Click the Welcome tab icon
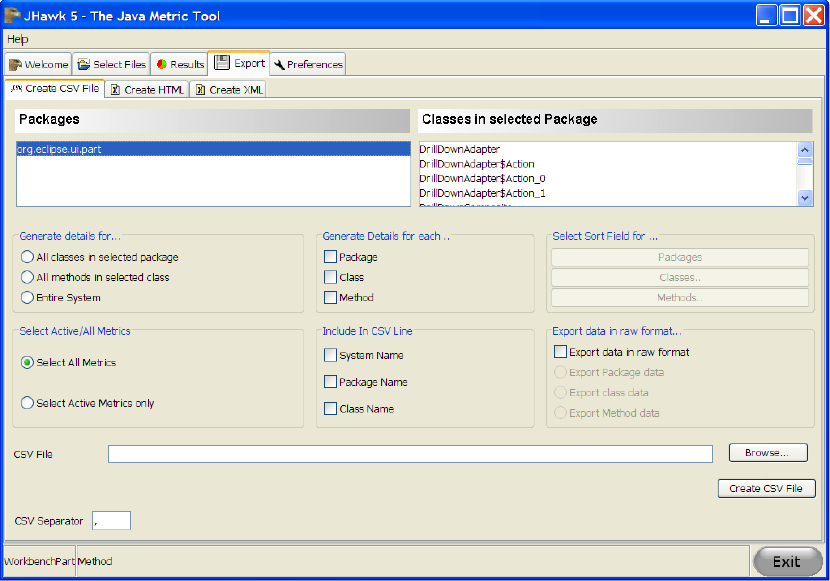This screenshot has width=830, height=581. (15, 65)
